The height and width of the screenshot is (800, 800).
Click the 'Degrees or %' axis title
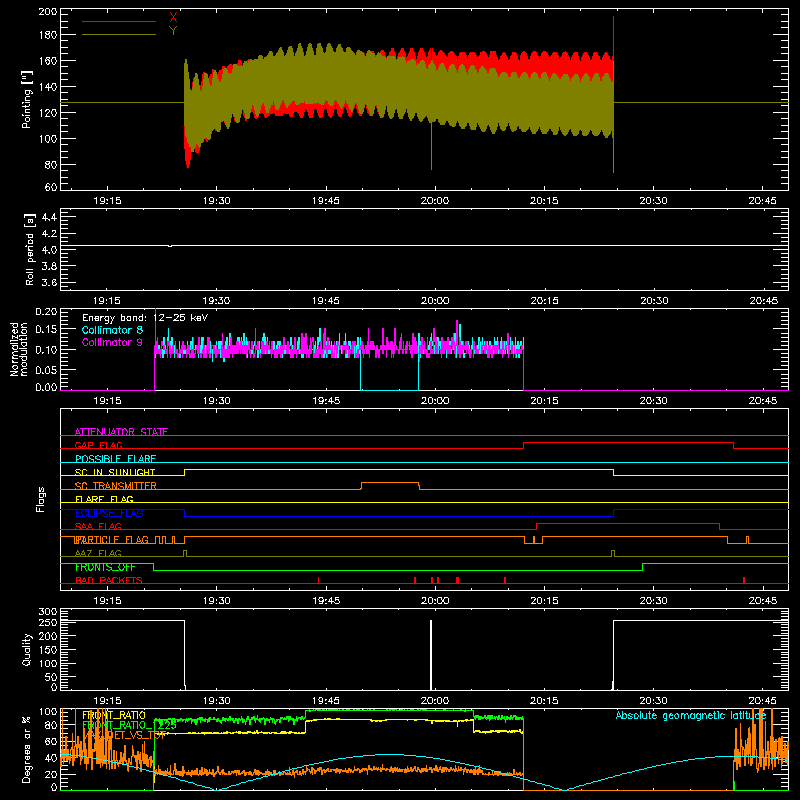(x=27, y=749)
